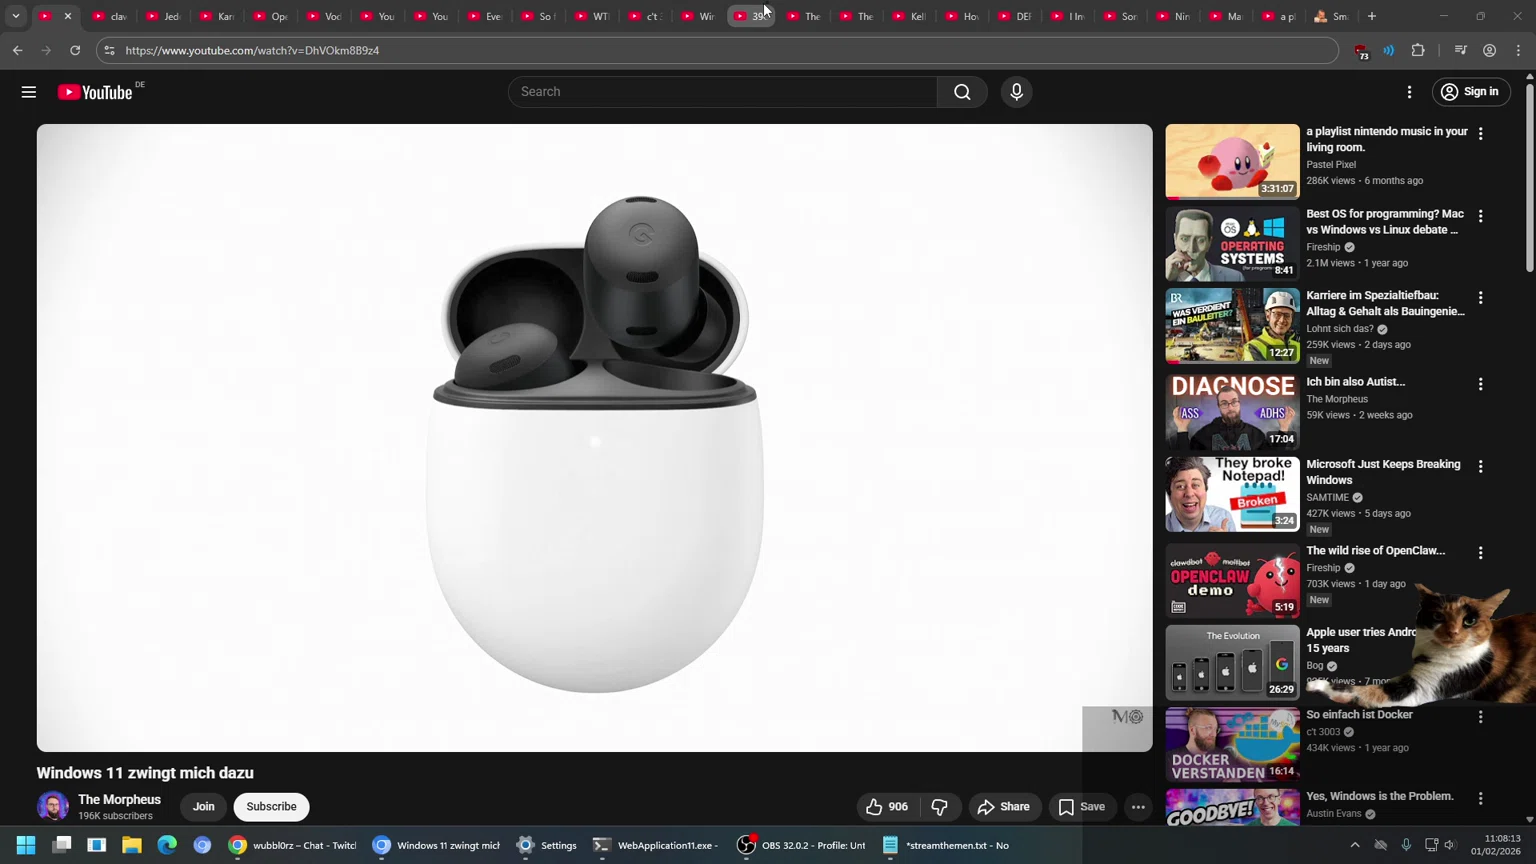Image resolution: width=1536 pixels, height=864 pixels.
Task: Save the video to a playlist
Action: click(1082, 807)
